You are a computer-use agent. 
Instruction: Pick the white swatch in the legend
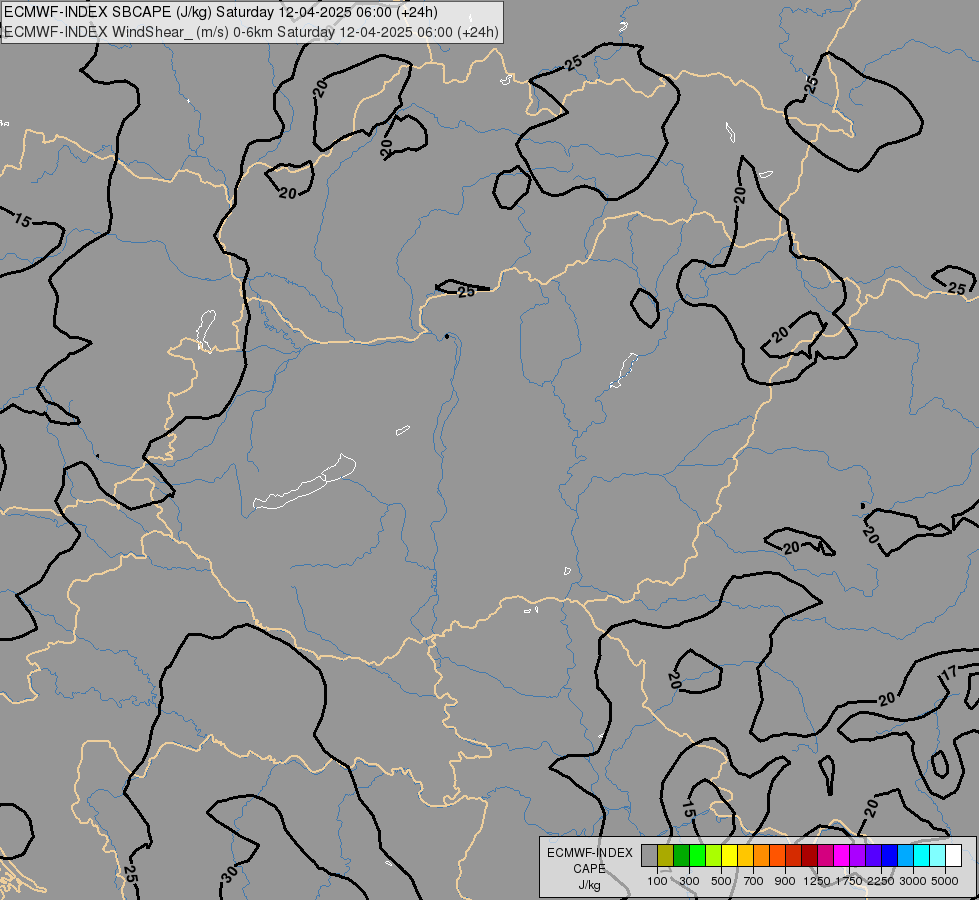click(954, 855)
